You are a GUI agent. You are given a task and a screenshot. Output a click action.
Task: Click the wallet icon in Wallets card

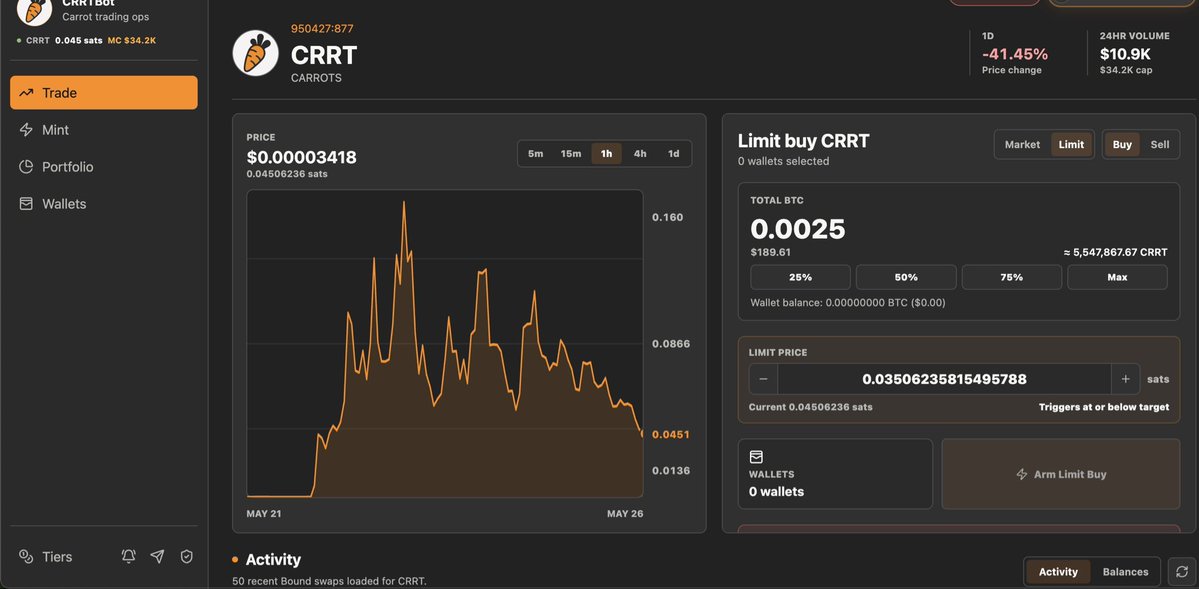point(756,457)
